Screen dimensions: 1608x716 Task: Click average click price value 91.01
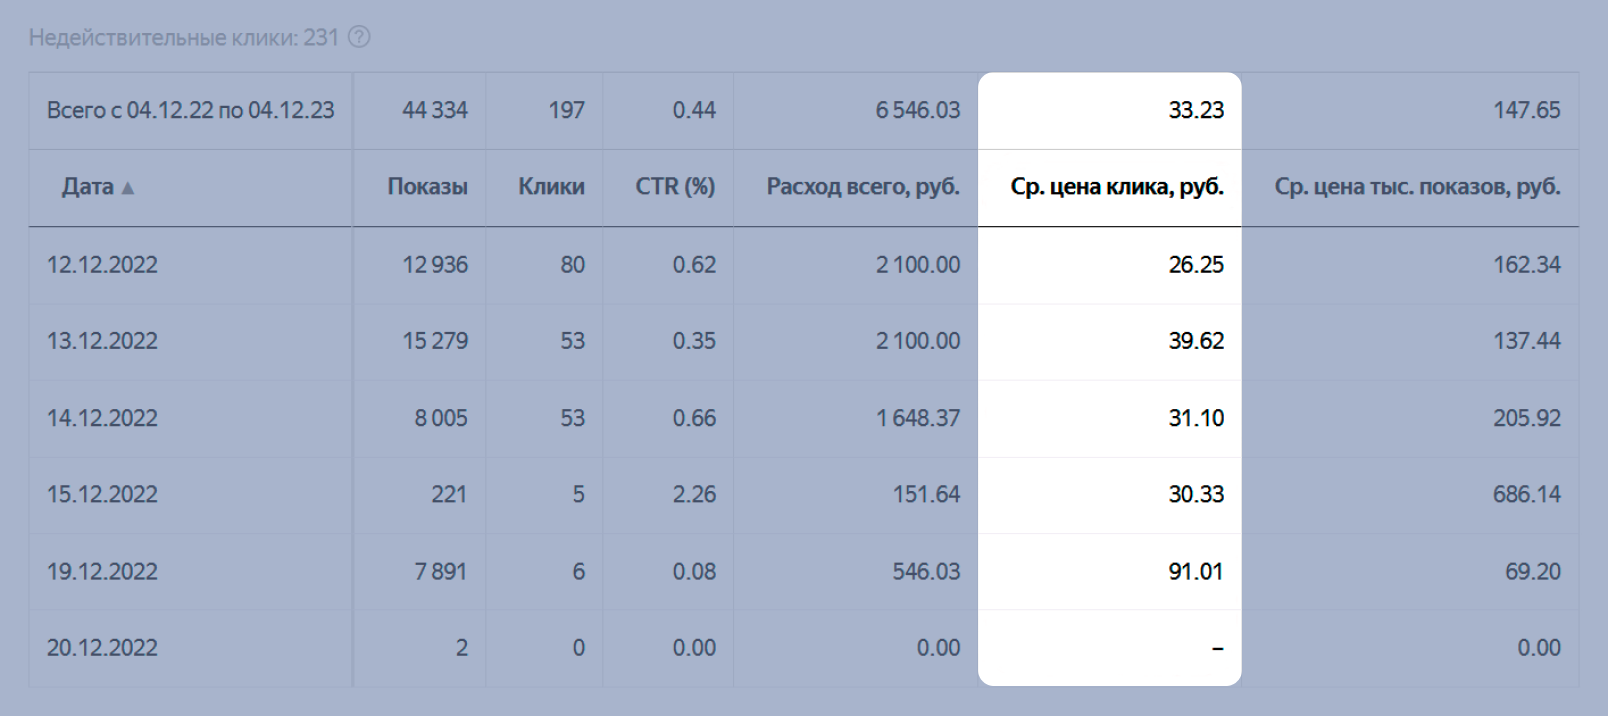click(x=1195, y=571)
